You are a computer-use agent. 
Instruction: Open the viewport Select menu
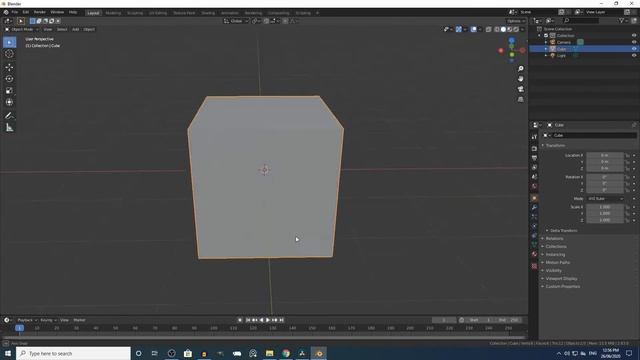(x=62, y=29)
